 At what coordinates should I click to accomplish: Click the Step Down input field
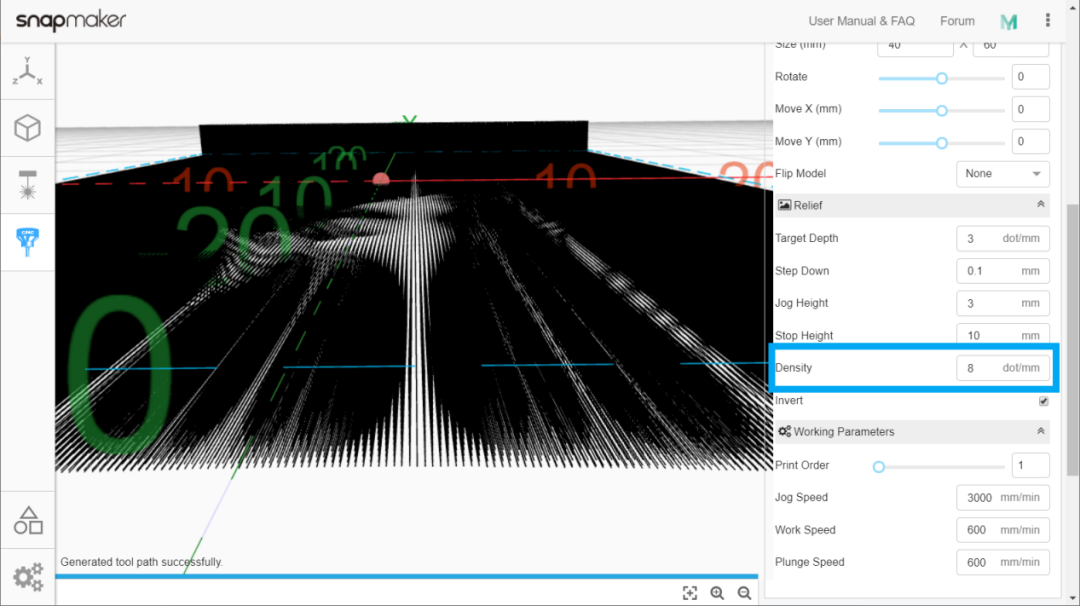[1003, 271]
